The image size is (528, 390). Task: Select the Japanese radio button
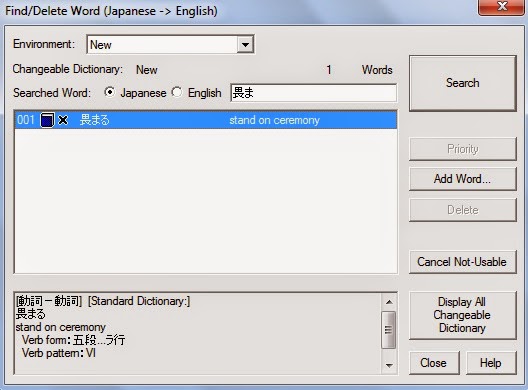[109, 92]
